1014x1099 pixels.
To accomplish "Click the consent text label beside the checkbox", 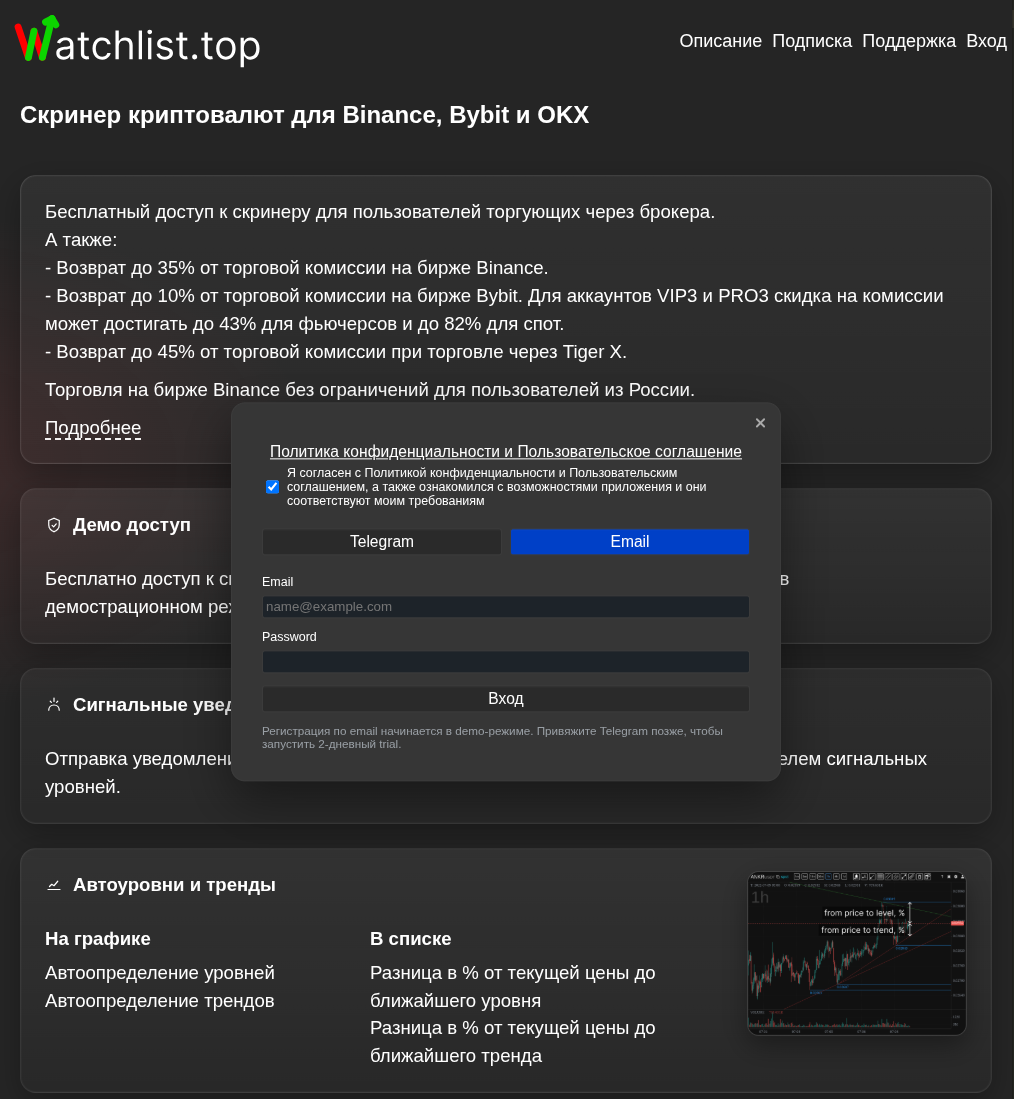I will point(496,487).
